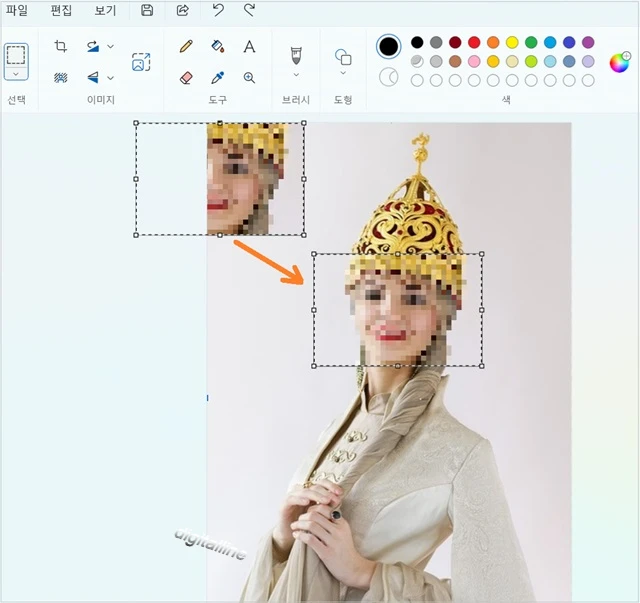640x603 pixels.
Task: Click the Flip image icon
Action: (93, 77)
